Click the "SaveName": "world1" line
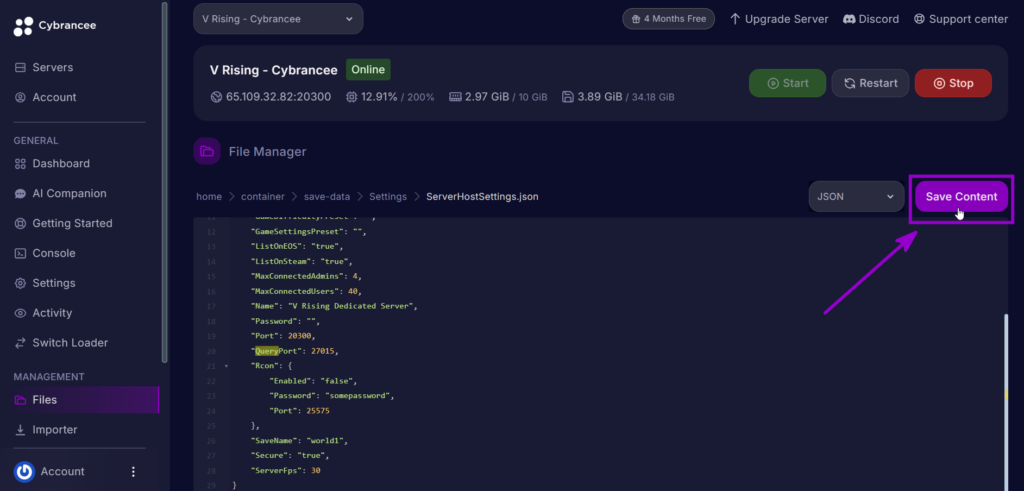Screen dimensions: 1024x491 coord(299,441)
